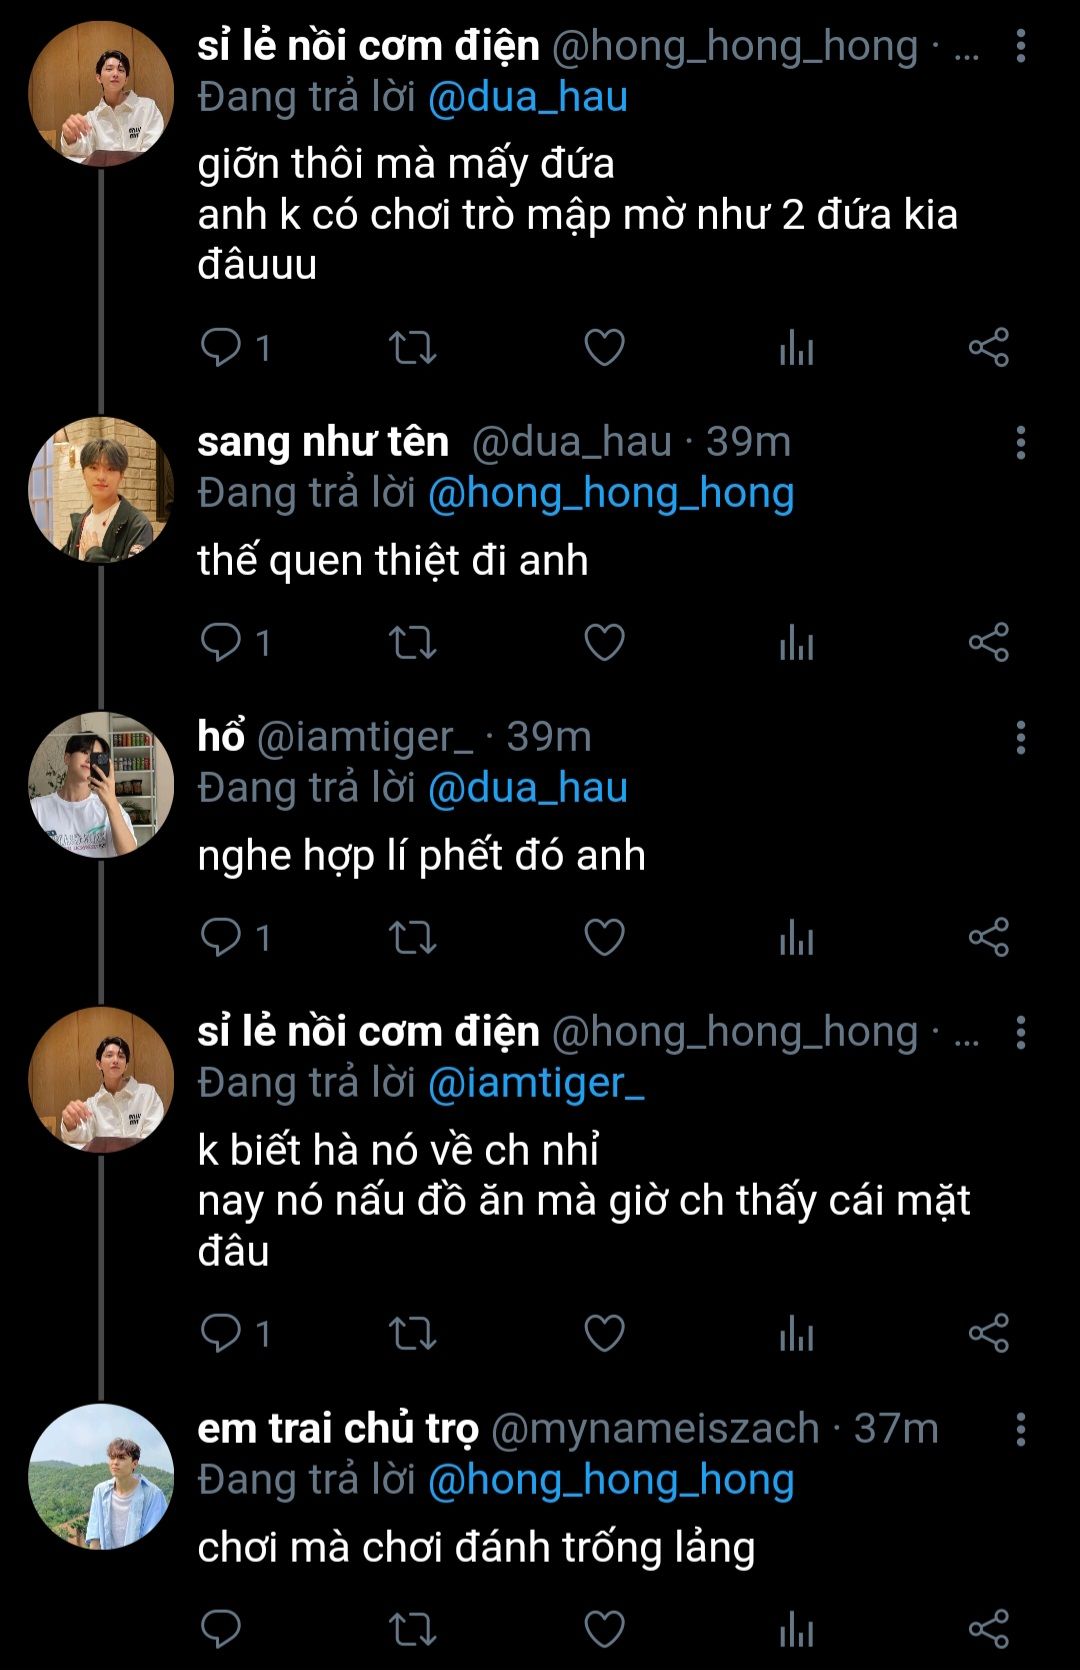Open @dua_hau mention in hổ's reply
Screen dimensions: 1080x1670
527,788
